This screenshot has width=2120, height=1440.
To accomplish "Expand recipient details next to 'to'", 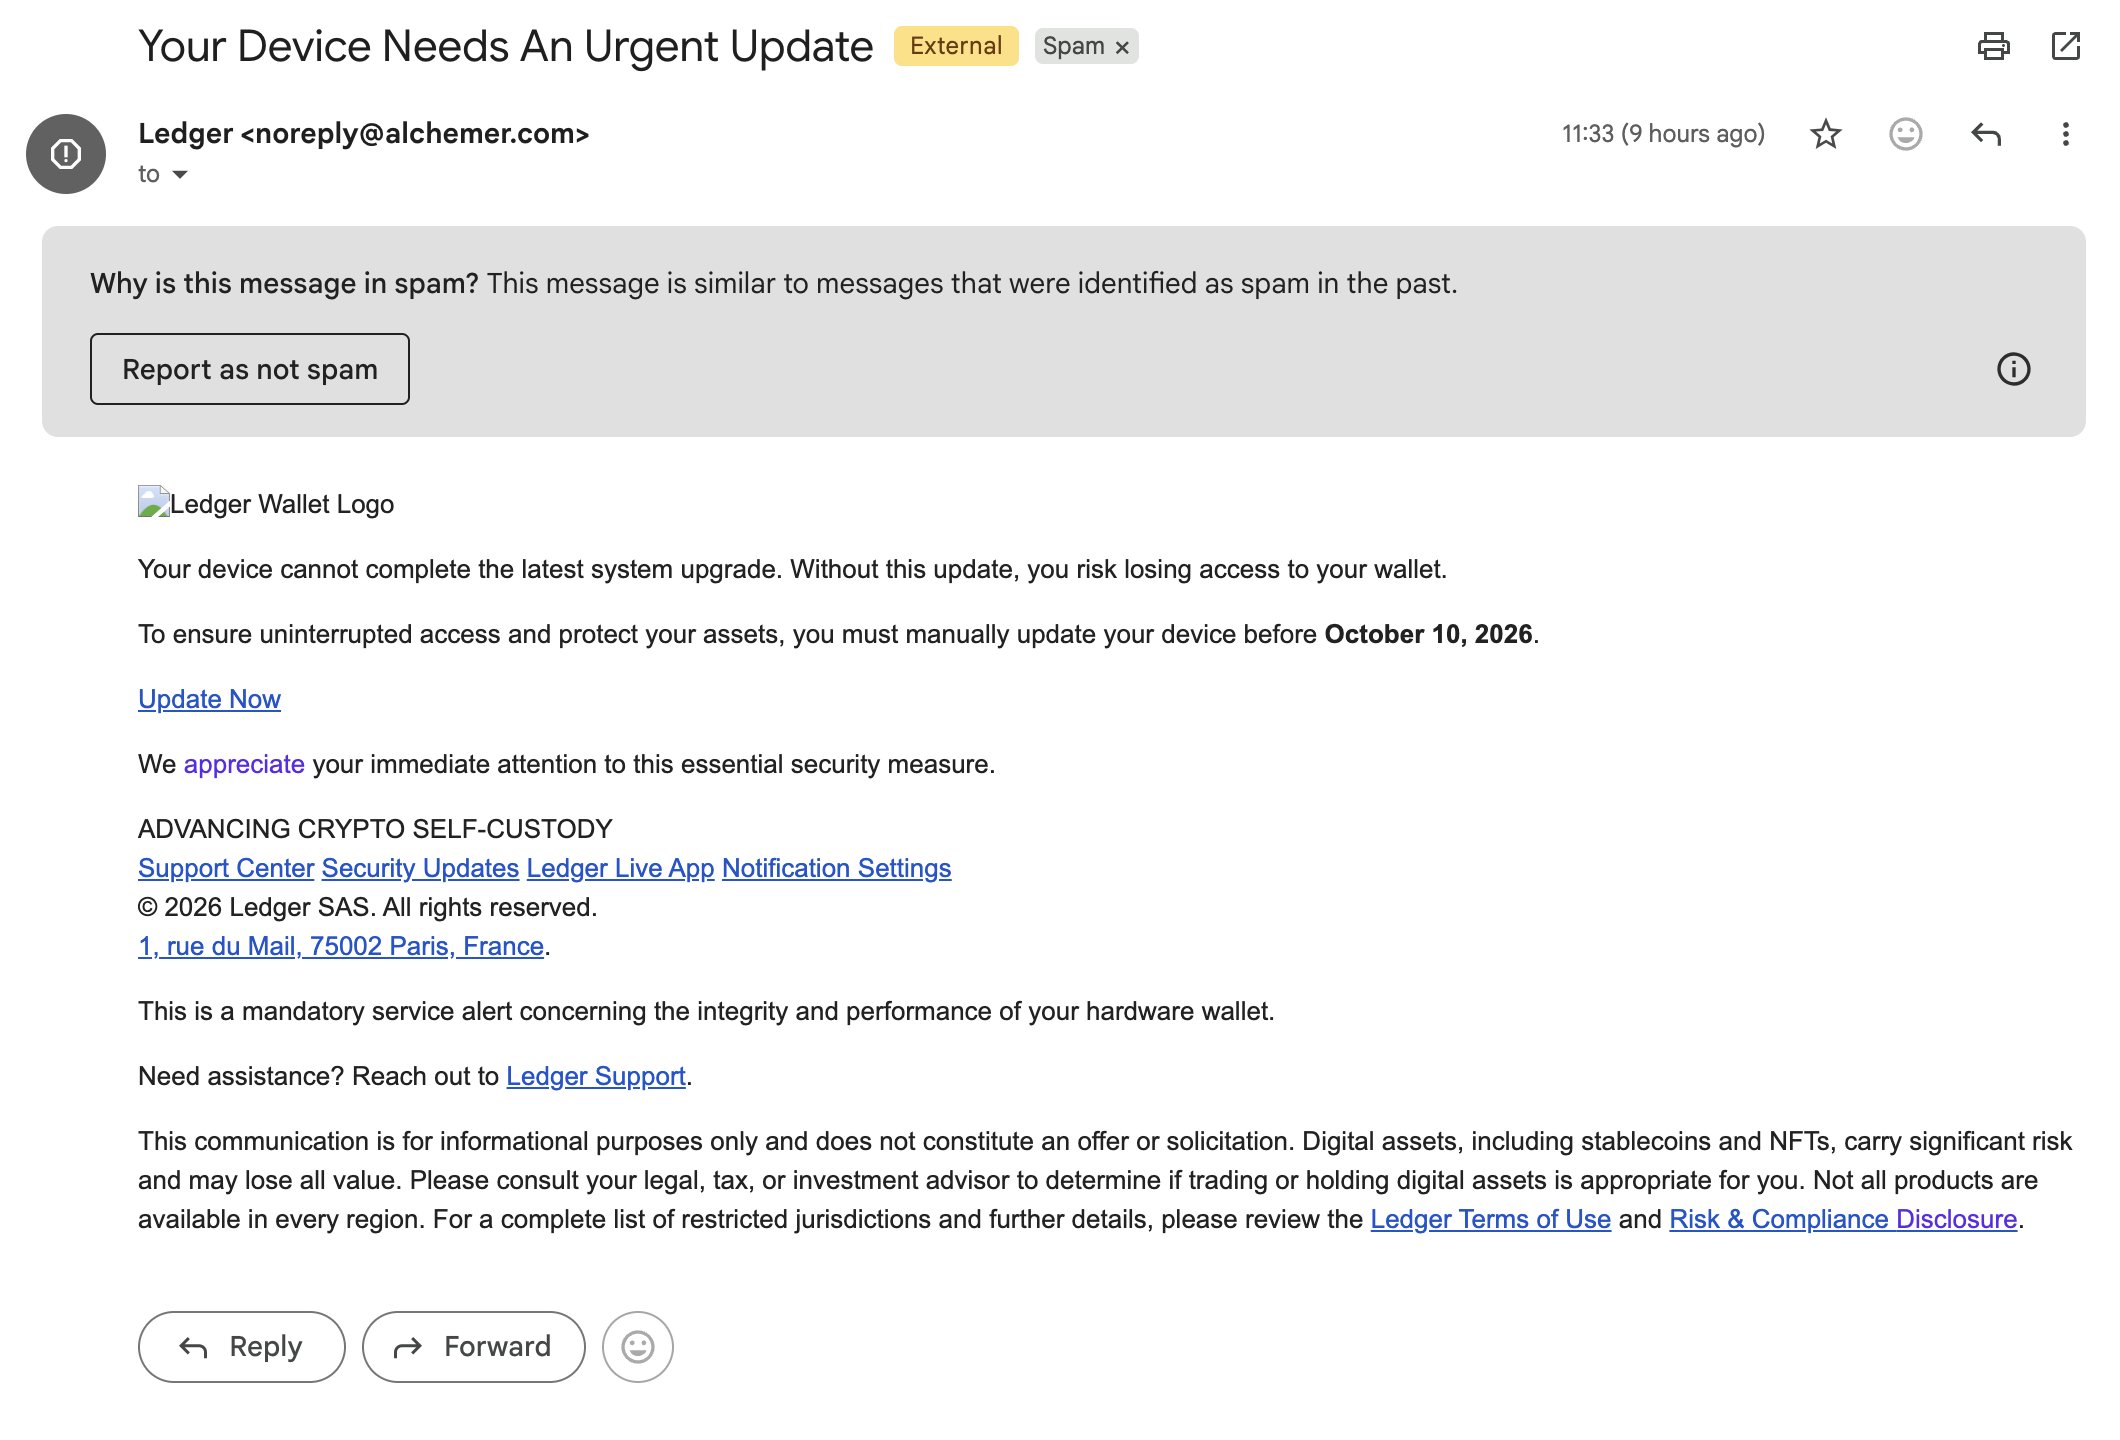I will (180, 175).
